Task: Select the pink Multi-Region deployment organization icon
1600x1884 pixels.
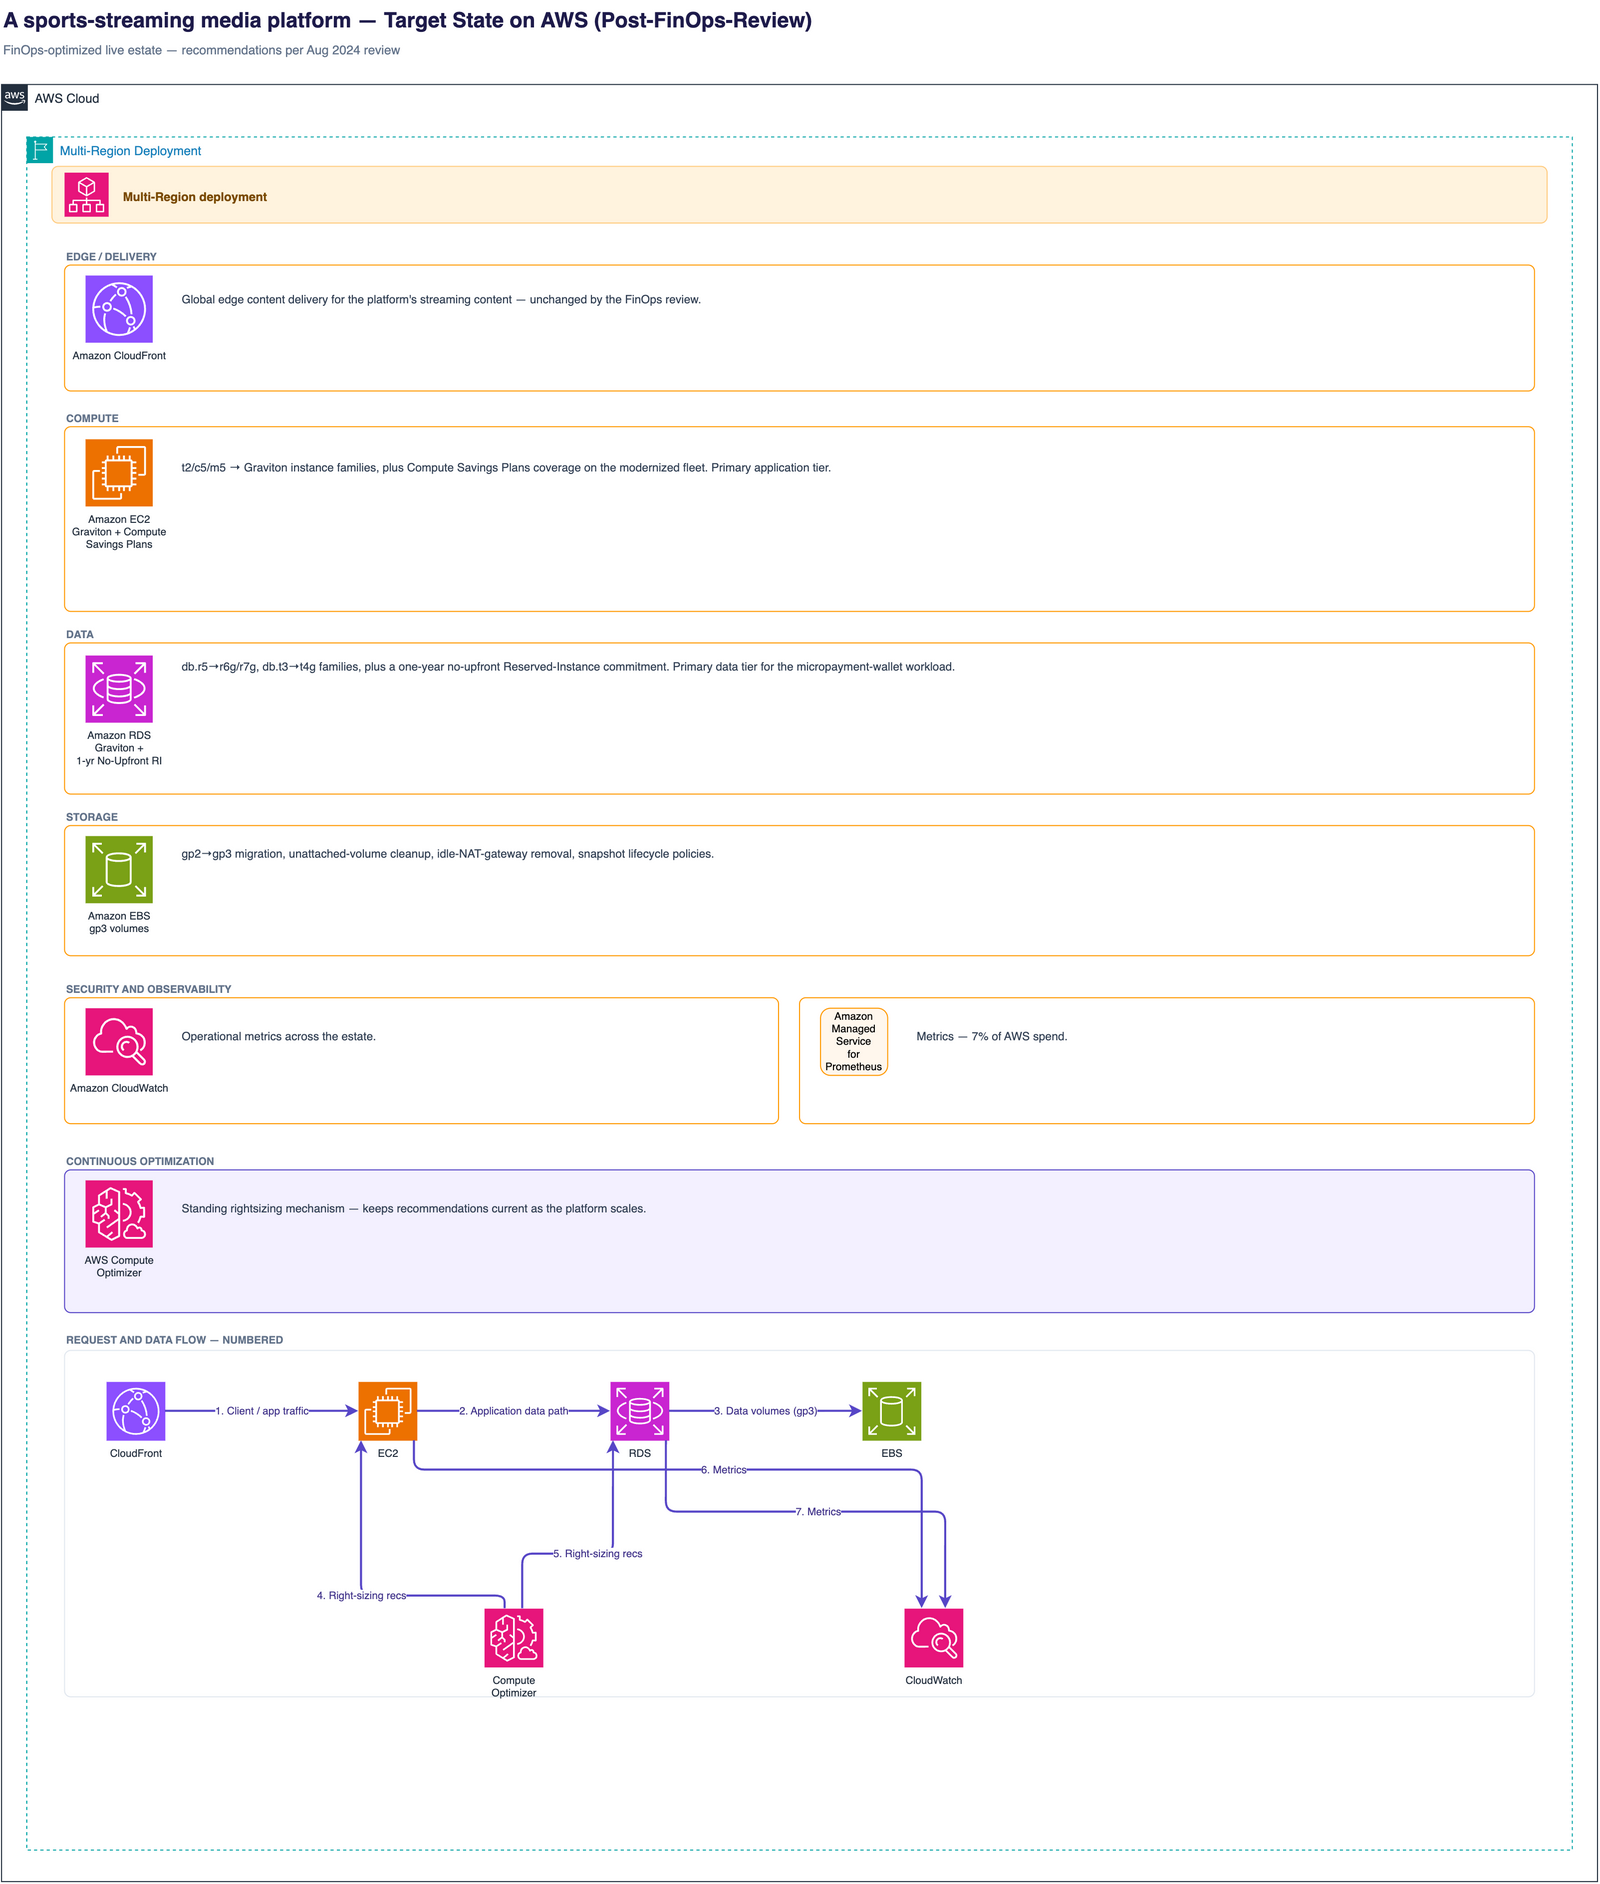Action: click(87, 195)
